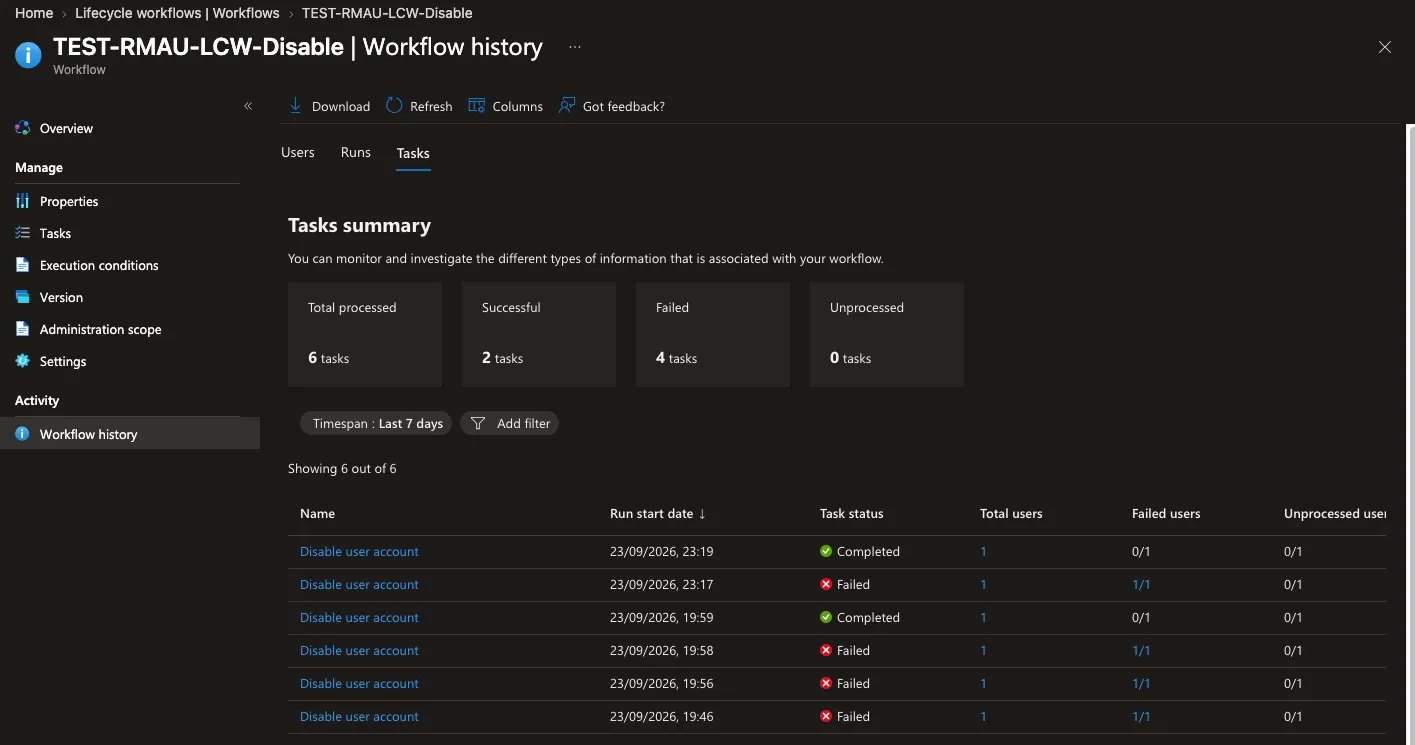Image resolution: width=1415 pixels, height=745 pixels.
Task: Click the Administration scope document icon
Action: (23, 329)
